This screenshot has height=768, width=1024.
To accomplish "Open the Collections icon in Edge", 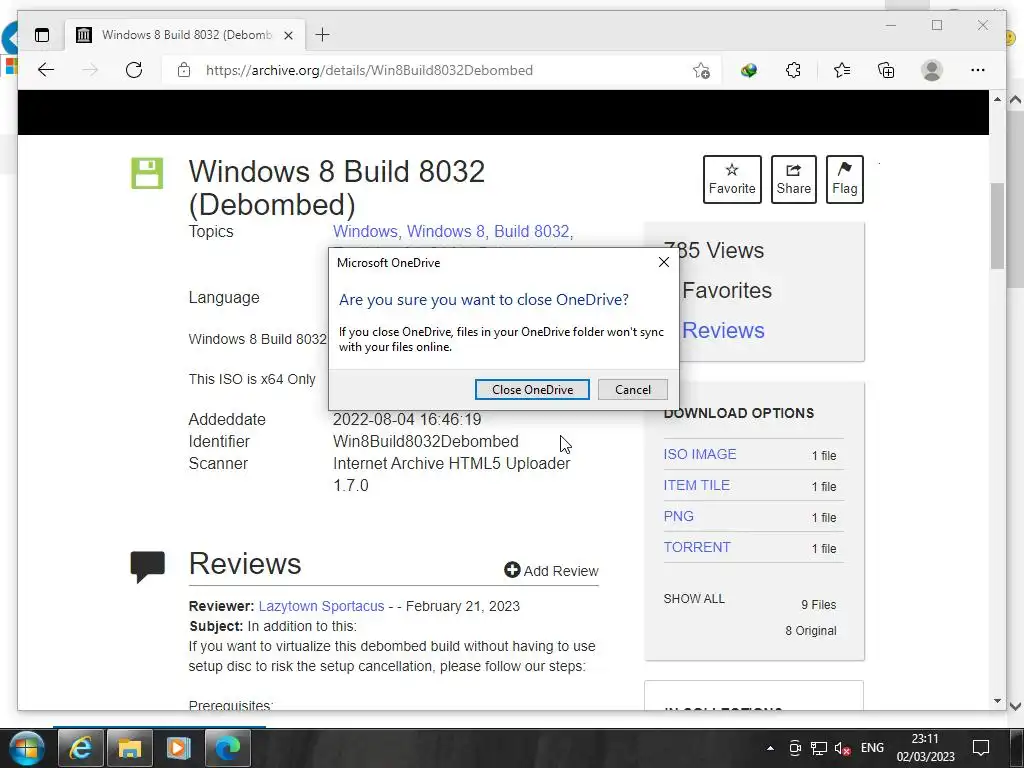I will (x=886, y=70).
